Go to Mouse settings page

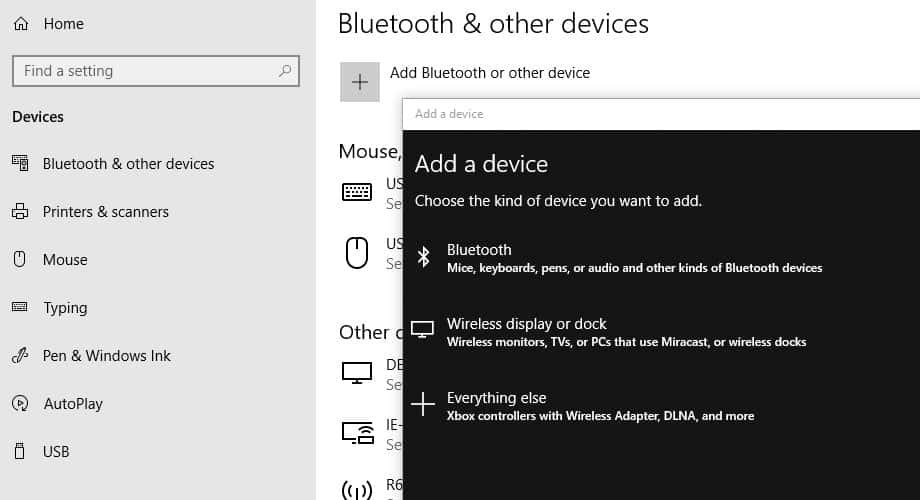coord(65,260)
